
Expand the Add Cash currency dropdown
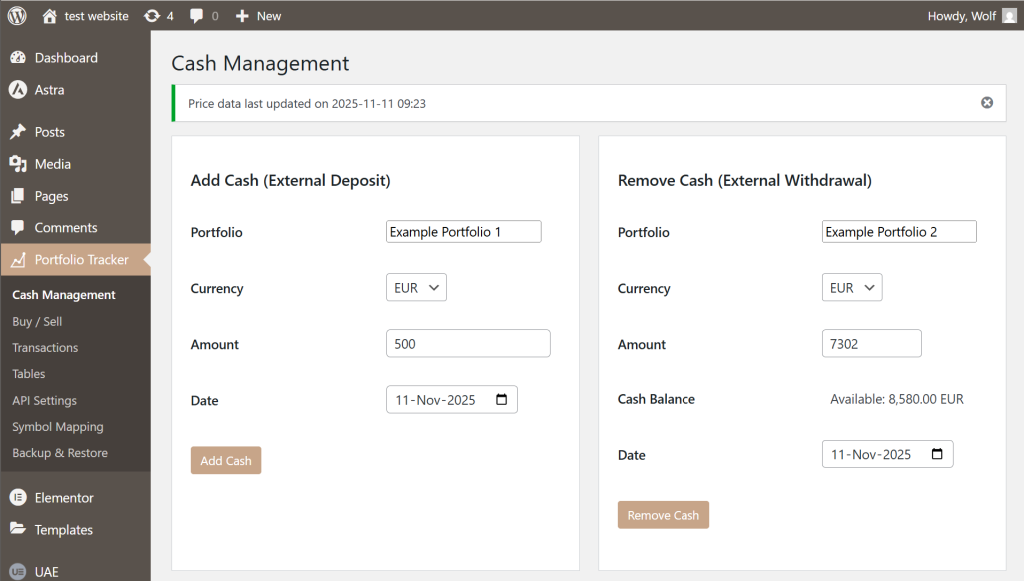(x=416, y=288)
